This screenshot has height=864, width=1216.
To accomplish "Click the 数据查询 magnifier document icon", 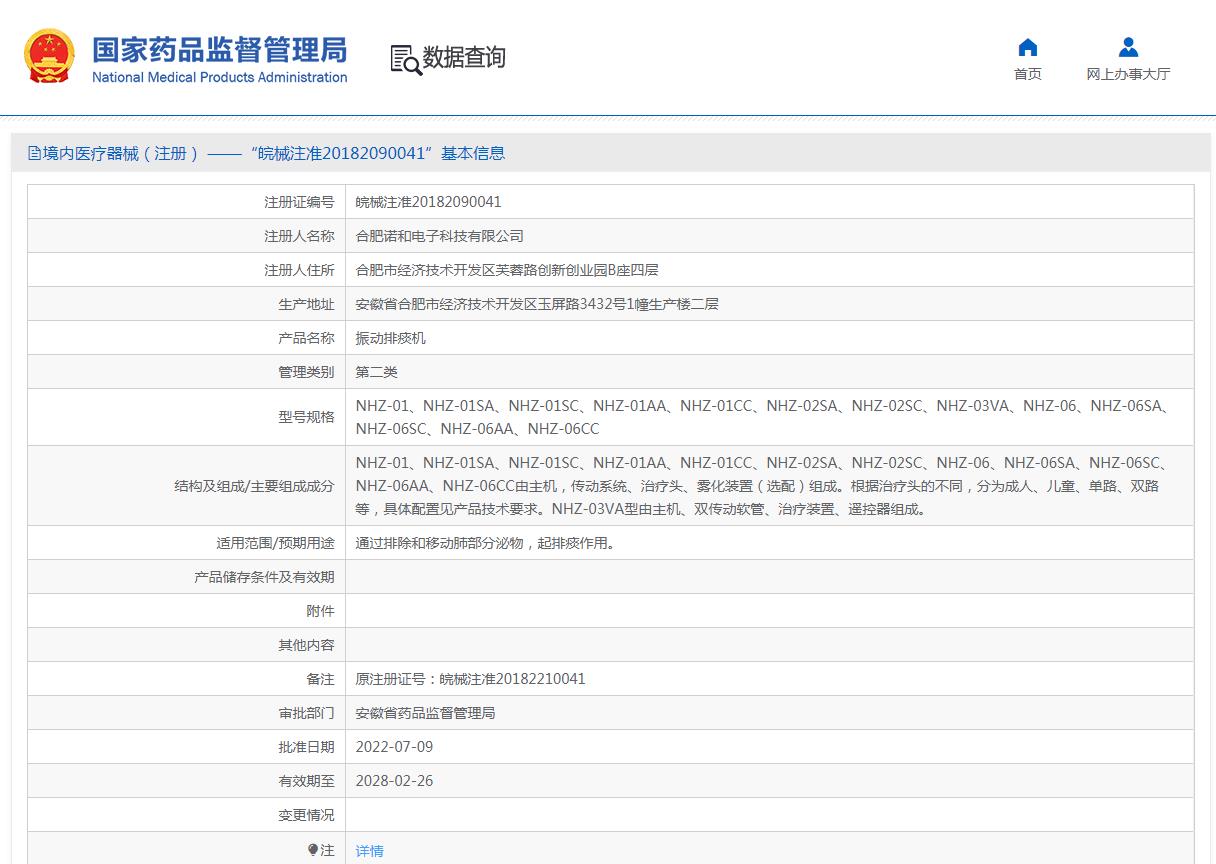I will click(x=405, y=59).
